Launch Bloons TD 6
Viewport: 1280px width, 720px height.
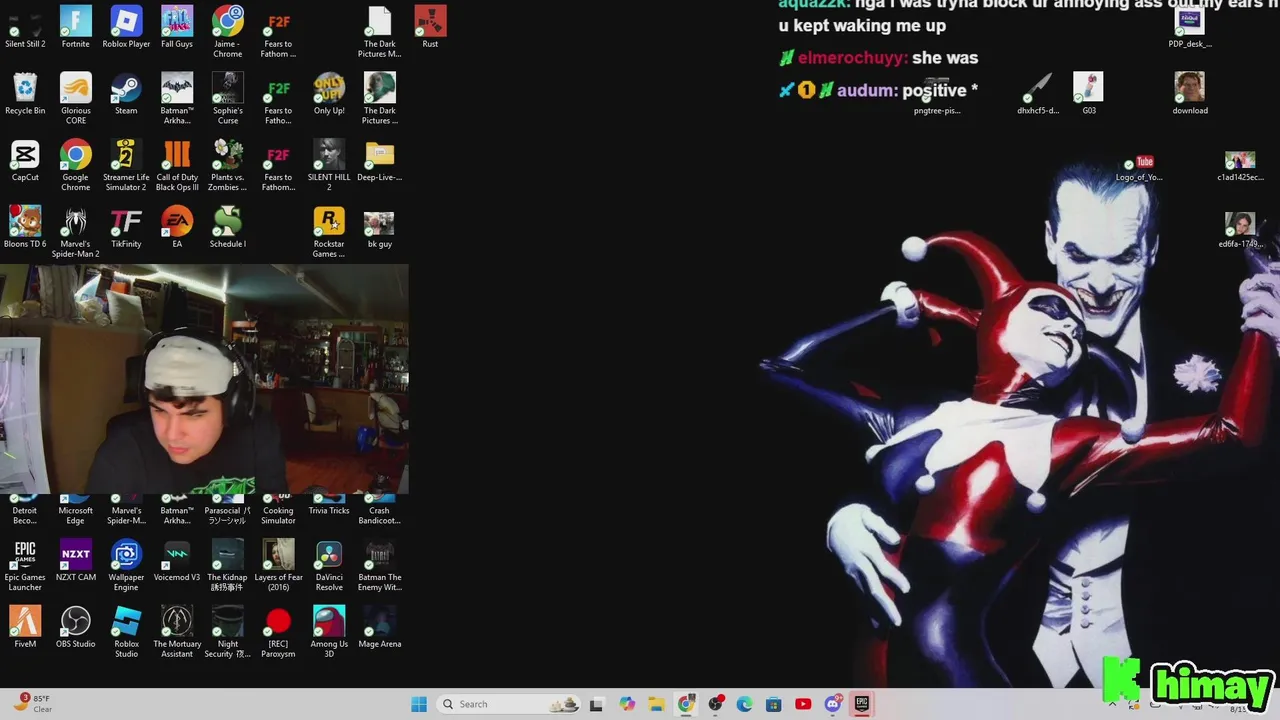pyautogui.click(x=25, y=228)
